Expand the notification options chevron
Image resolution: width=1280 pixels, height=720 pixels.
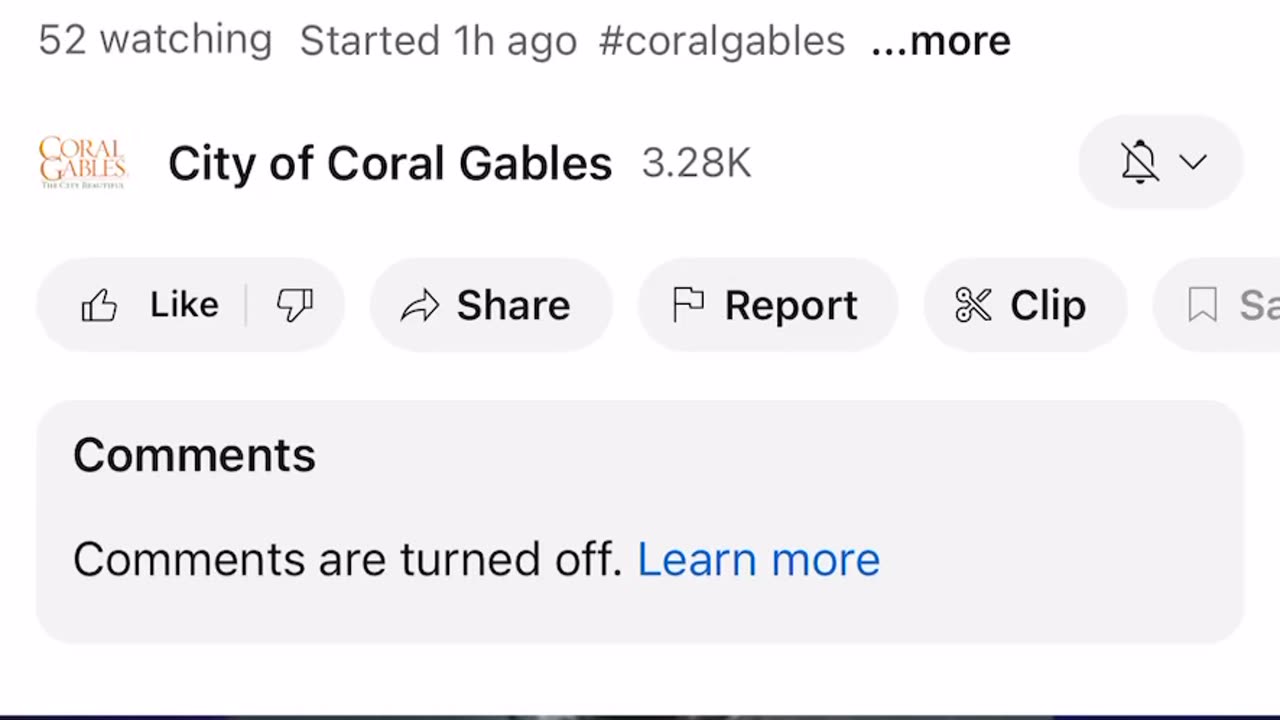[x=1193, y=162]
